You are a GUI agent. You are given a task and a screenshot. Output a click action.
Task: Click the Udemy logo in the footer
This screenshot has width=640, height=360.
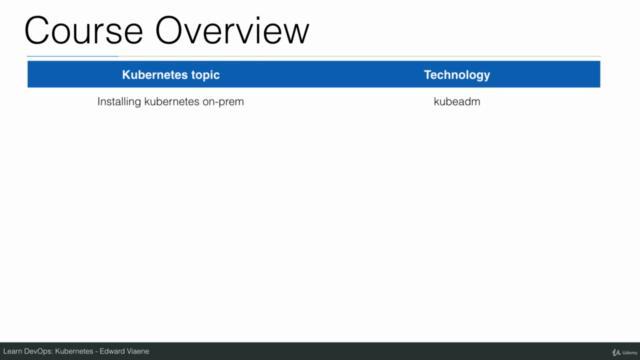(x=624, y=352)
